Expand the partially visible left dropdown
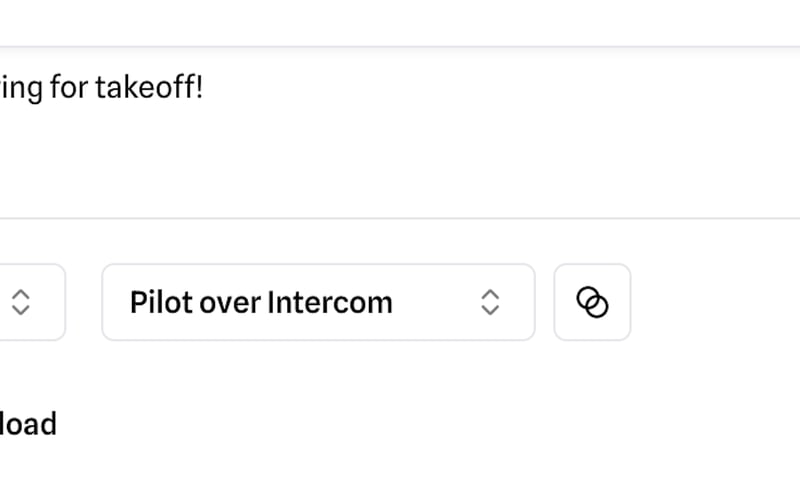Viewport: 800px width, 500px height. pyautogui.click(x=30, y=302)
